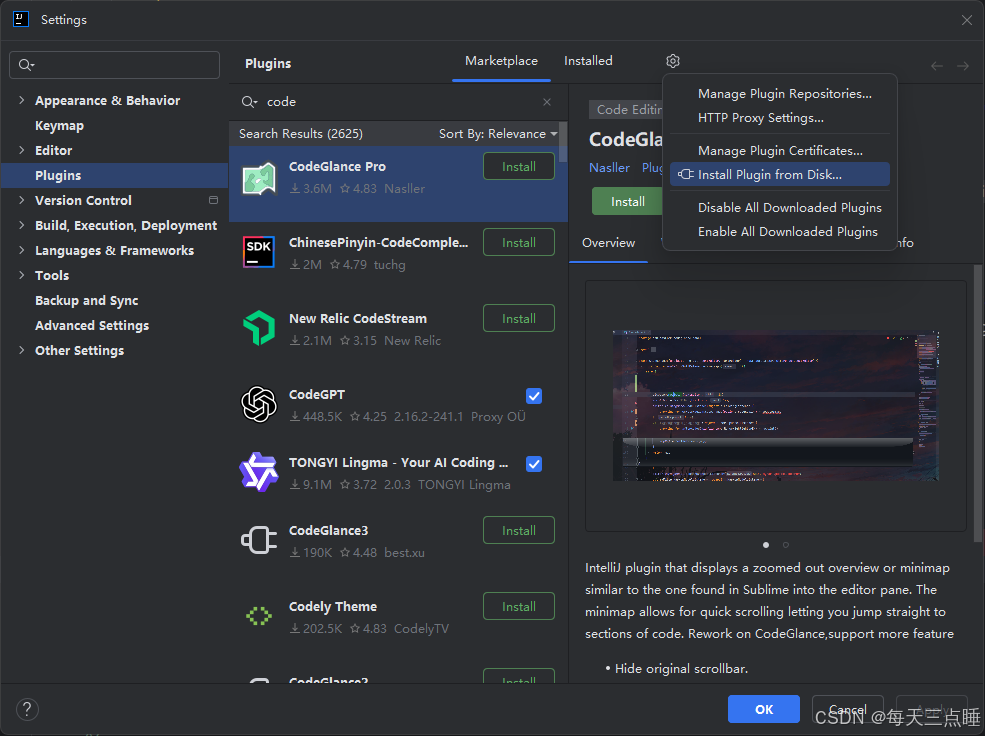
Task: Click the plugin search field containing code
Action: (x=397, y=102)
